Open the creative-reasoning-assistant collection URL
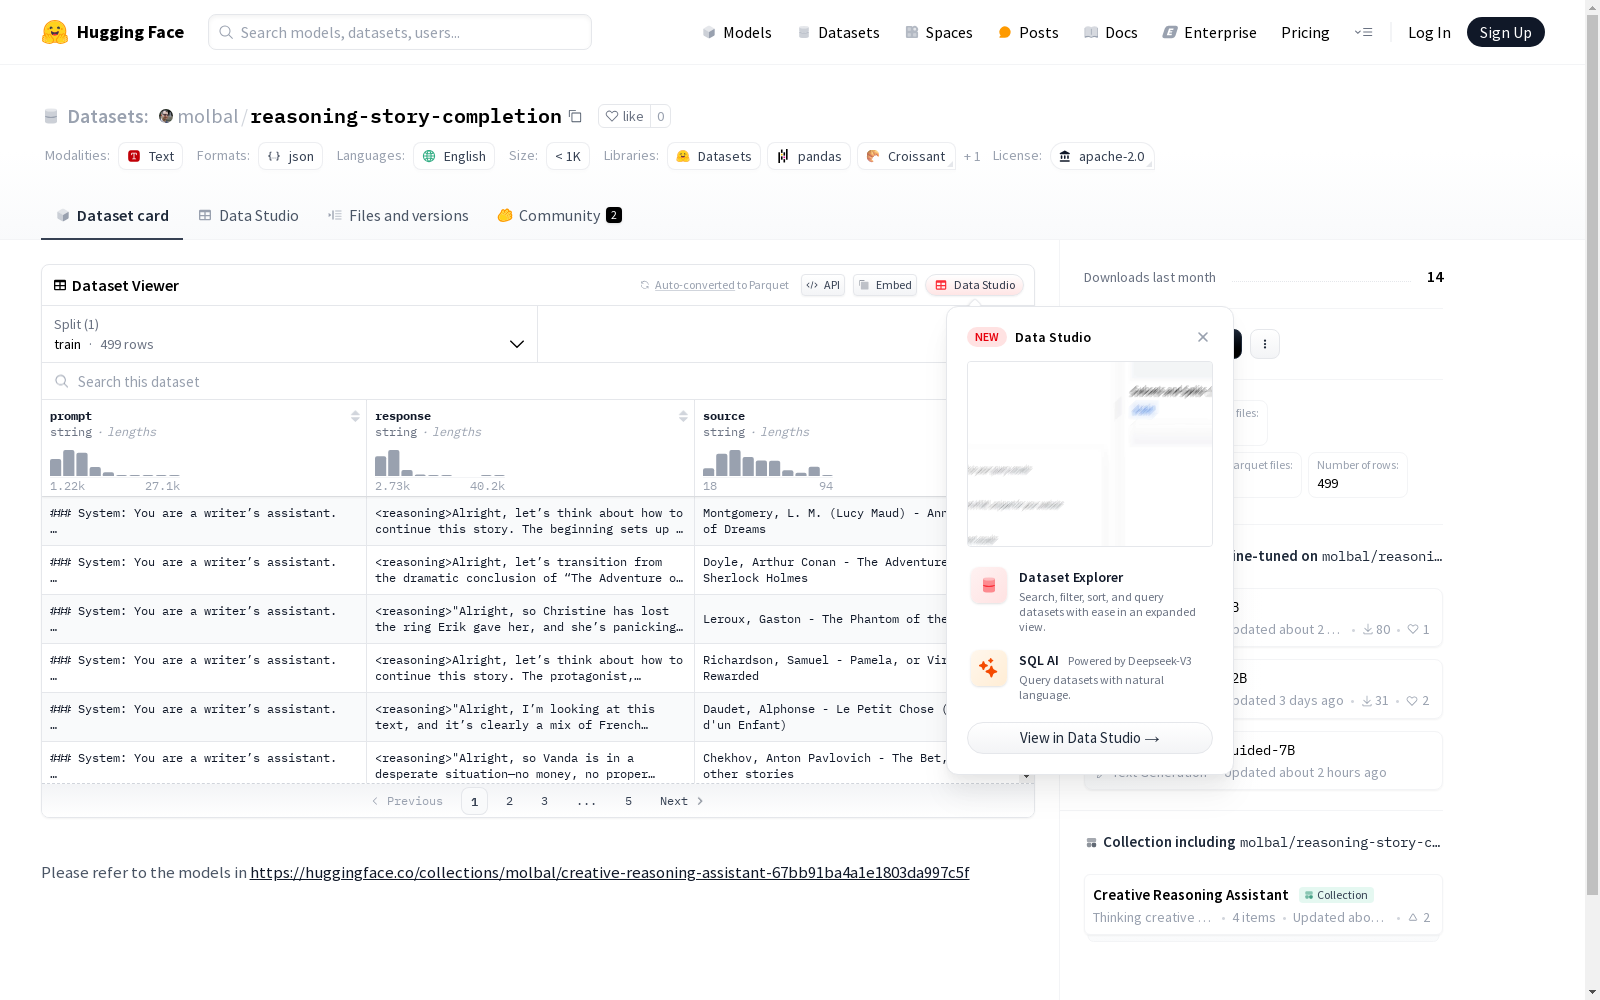1600x1000 pixels. click(610, 872)
